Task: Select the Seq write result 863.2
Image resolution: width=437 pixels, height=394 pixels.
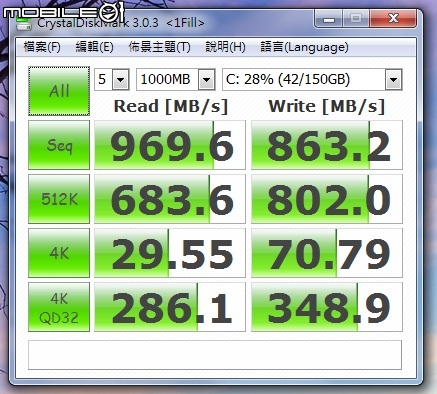Action: coord(327,145)
